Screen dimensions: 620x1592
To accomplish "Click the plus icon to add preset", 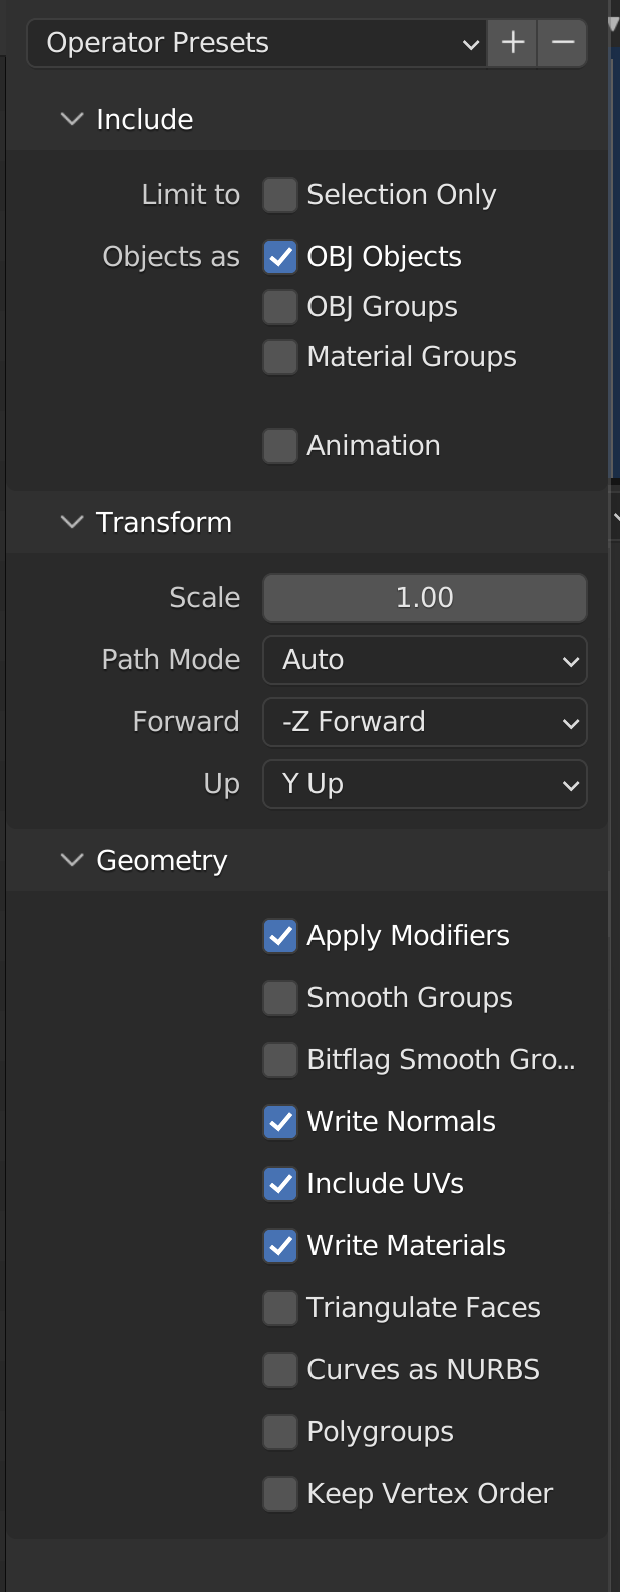I will click(x=513, y=43).
